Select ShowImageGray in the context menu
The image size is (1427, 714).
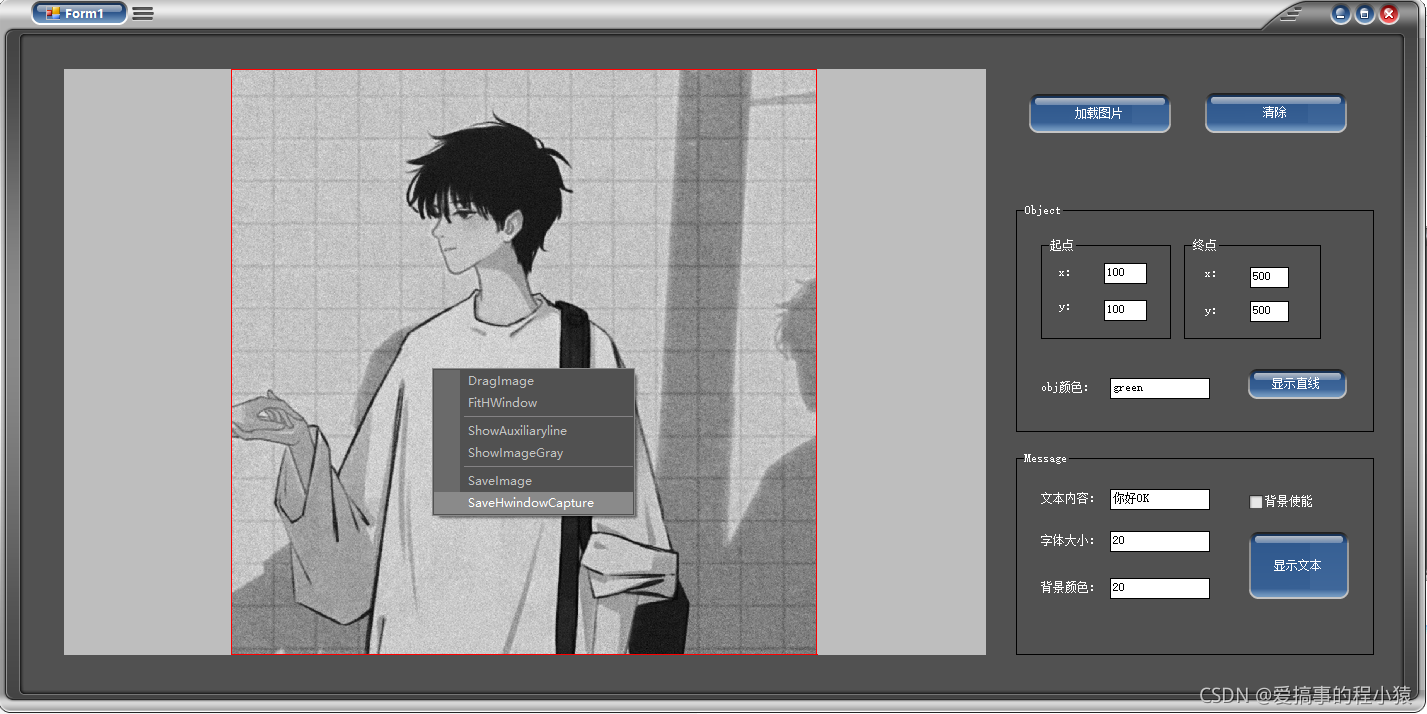pyautogui.click(x=533, y=453)
